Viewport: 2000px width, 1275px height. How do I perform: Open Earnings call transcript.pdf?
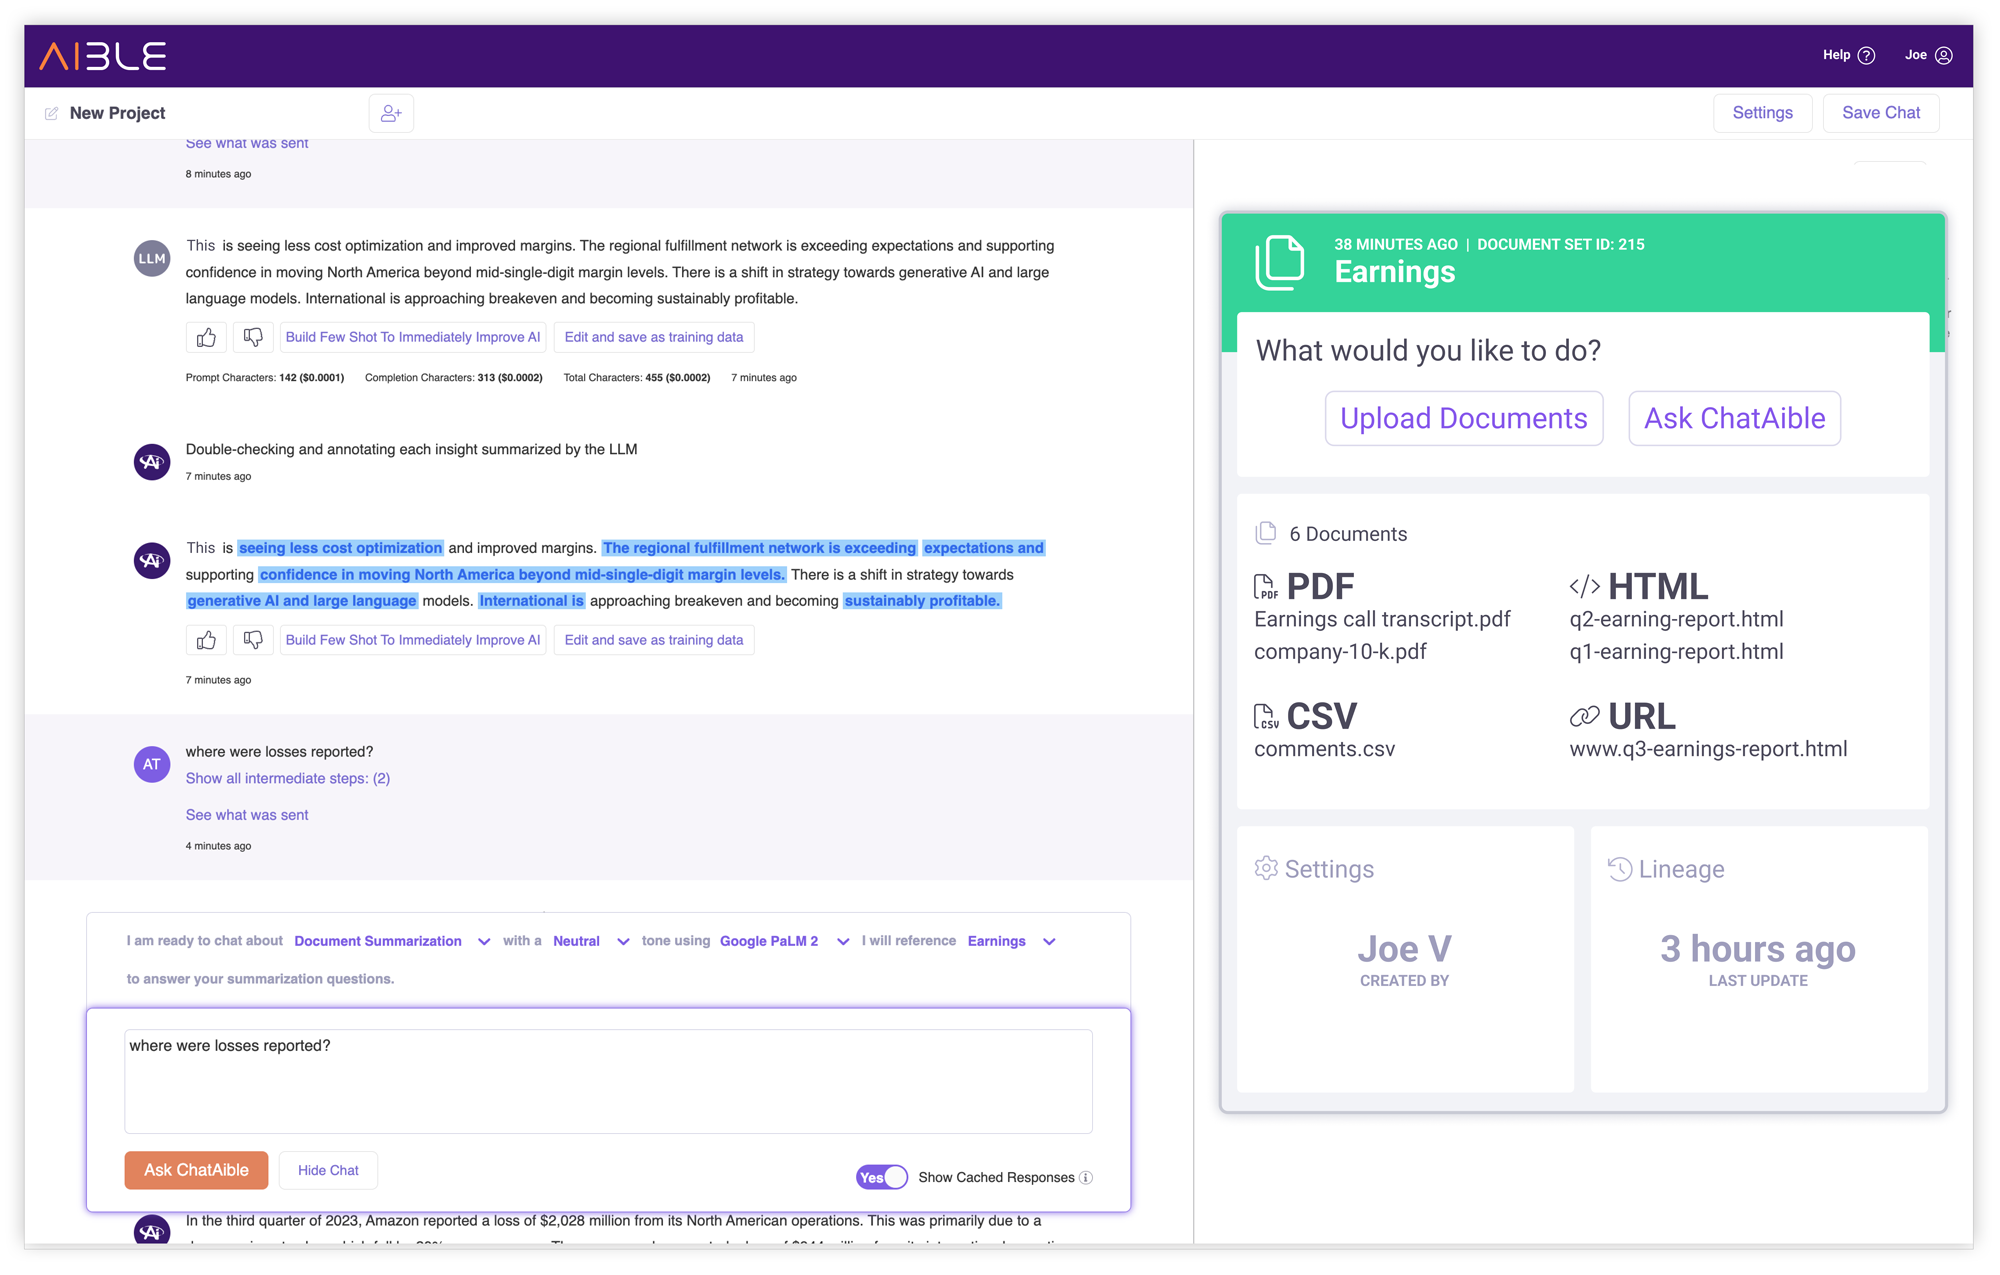(x=1382, y=619)
